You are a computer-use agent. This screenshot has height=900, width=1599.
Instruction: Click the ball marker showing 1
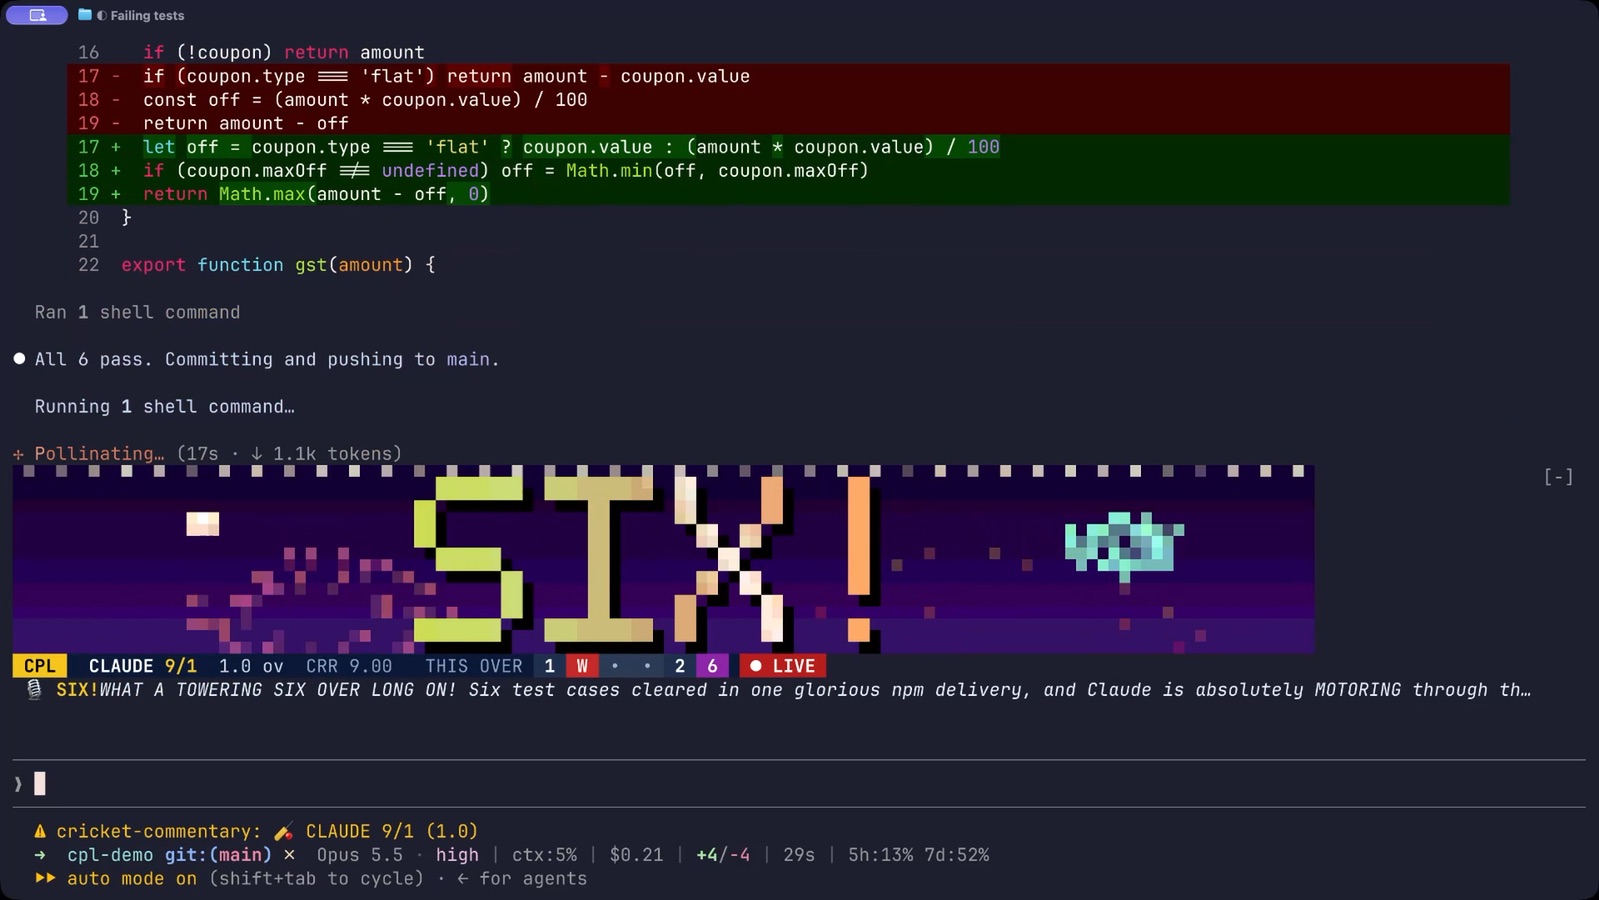point(549,666)
